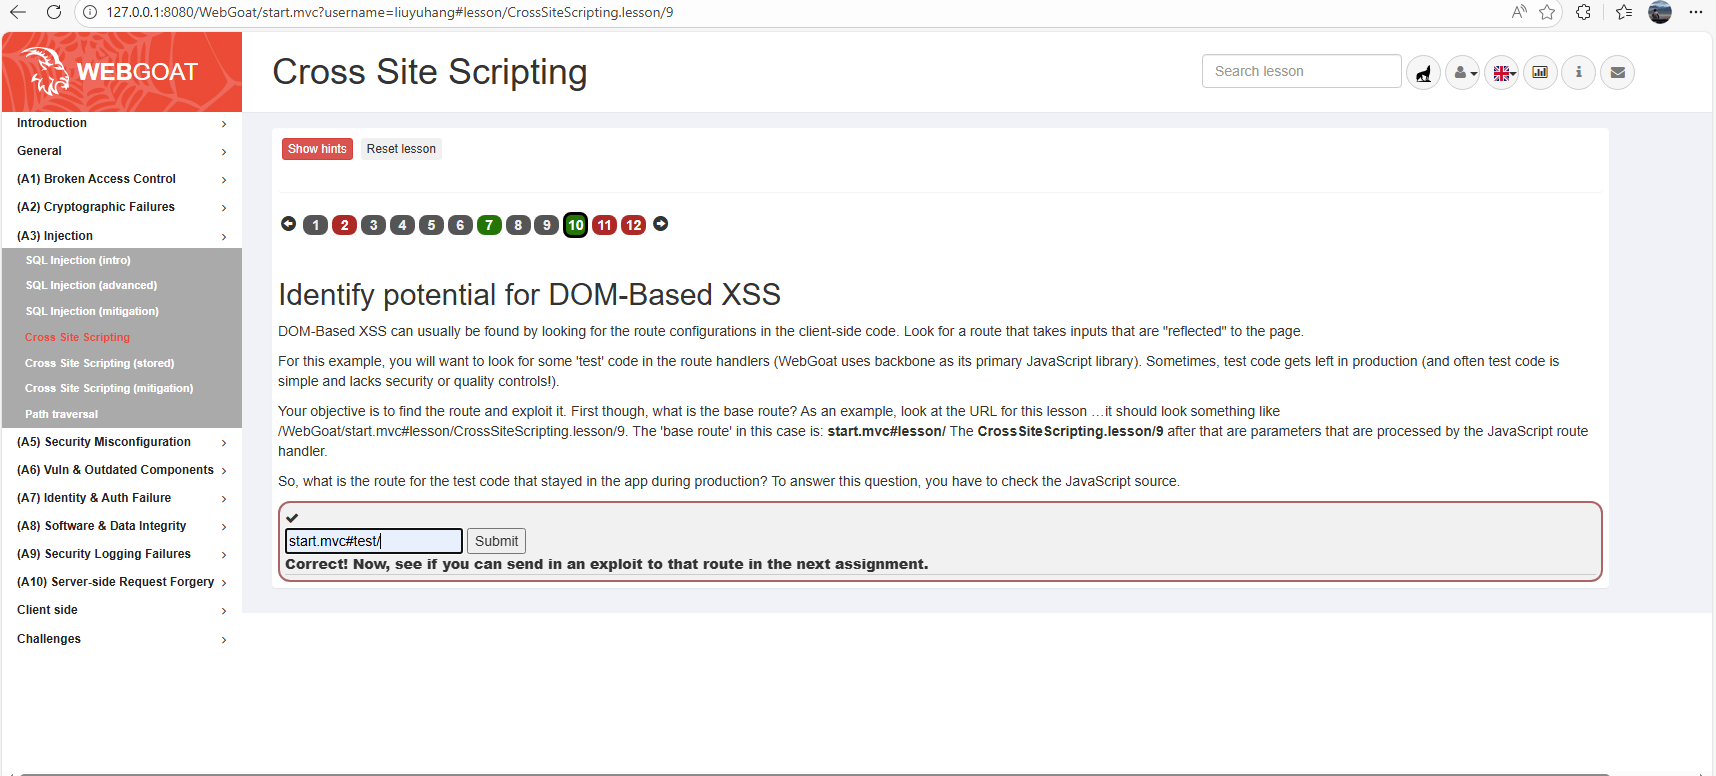The image size is (1716, 776).
Task: Open browser settings ellipsis menu
Action: click(x=1696, y=12)
